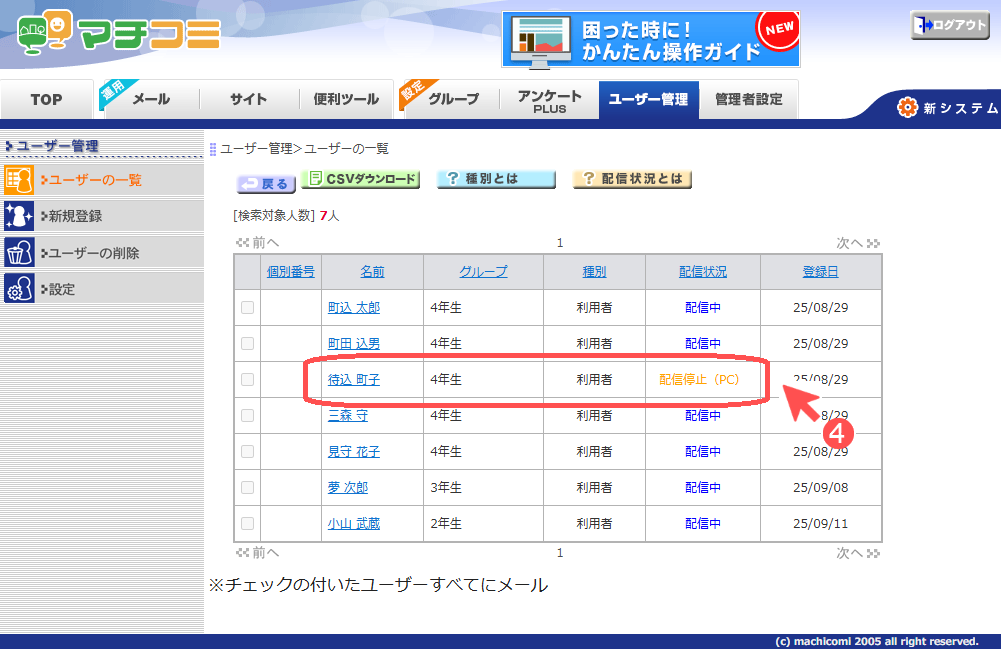Tick the checkbox for 町田 込男

[x=248, y=344]
